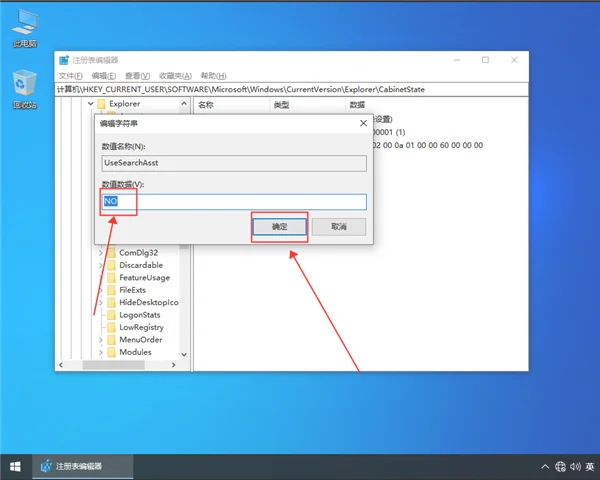Select the LogonStats folder icon
Screen dimensions: 600x480
coord(111,315)
